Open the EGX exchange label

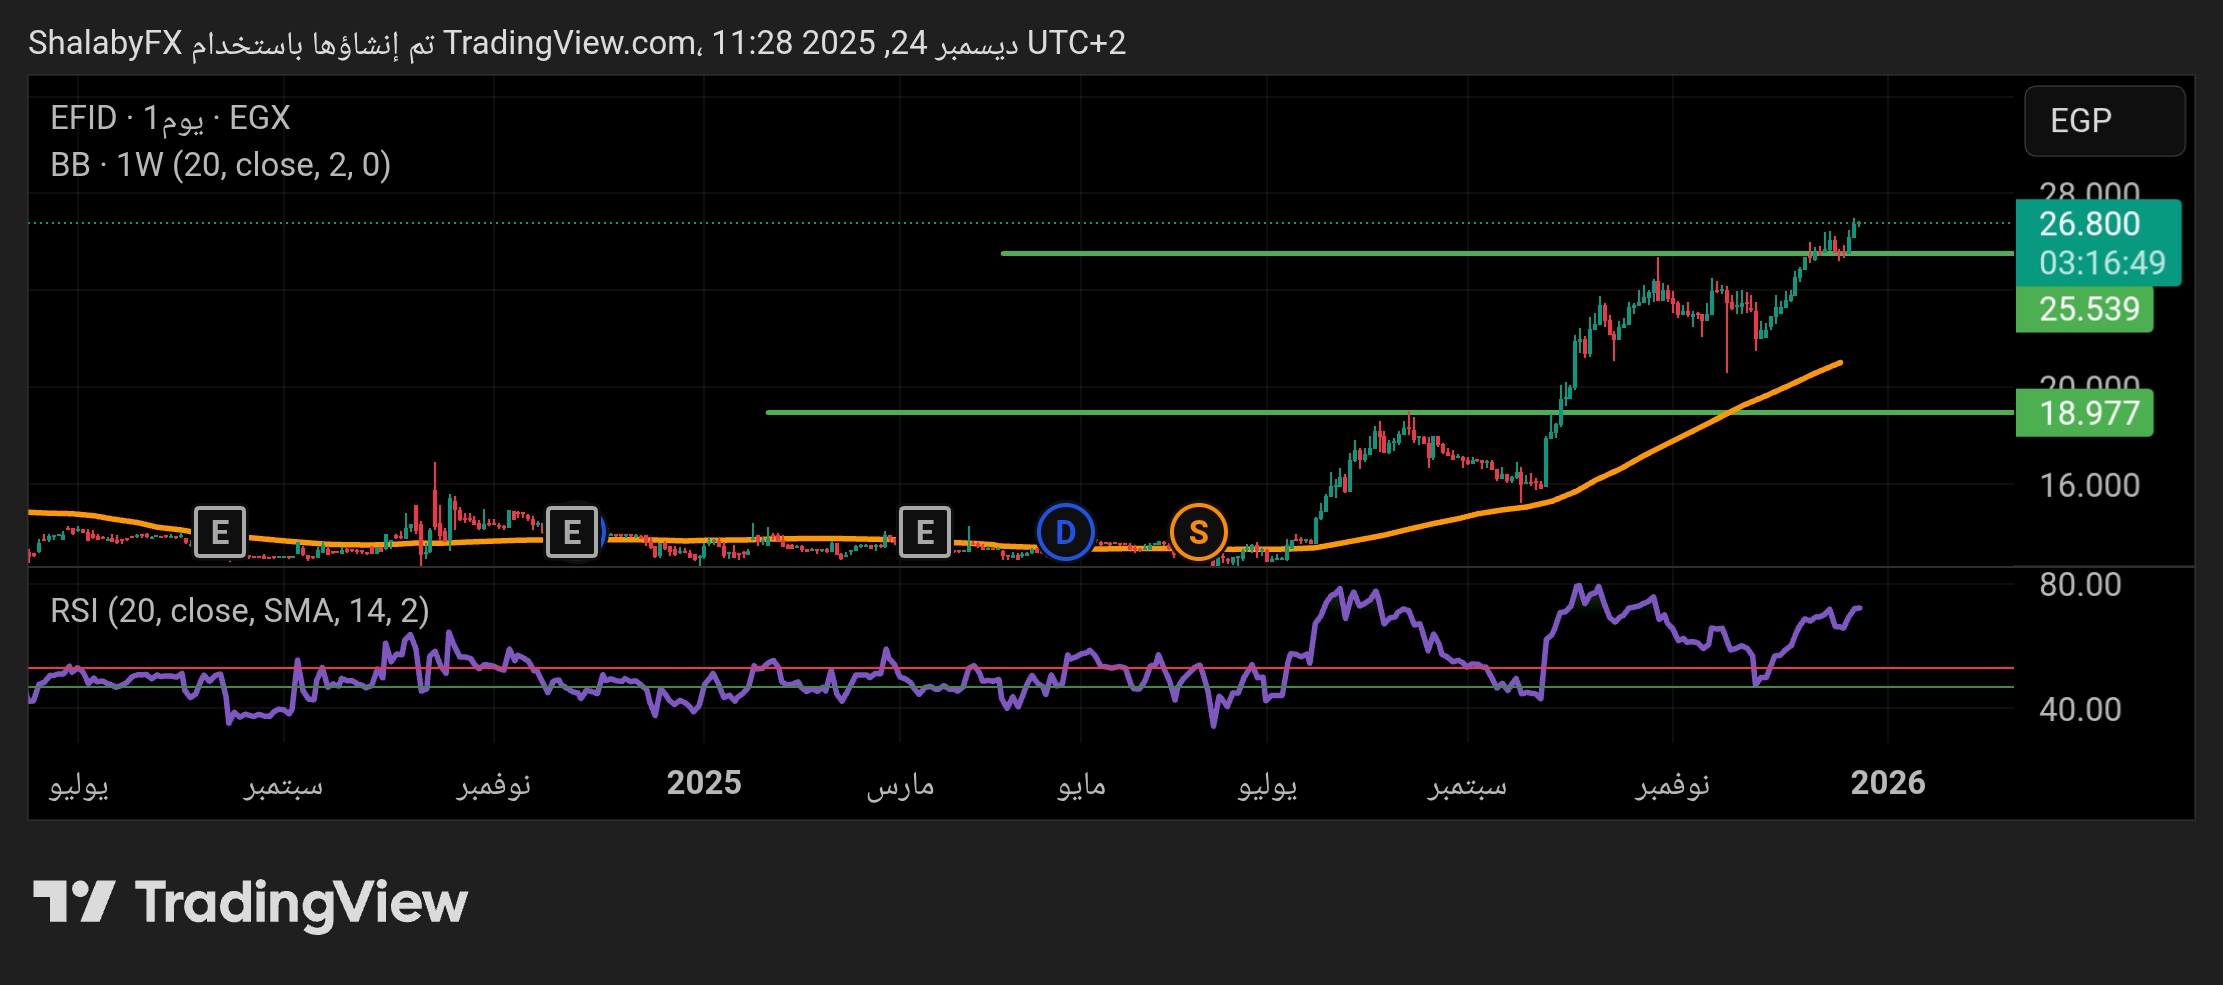click(258, 119)
